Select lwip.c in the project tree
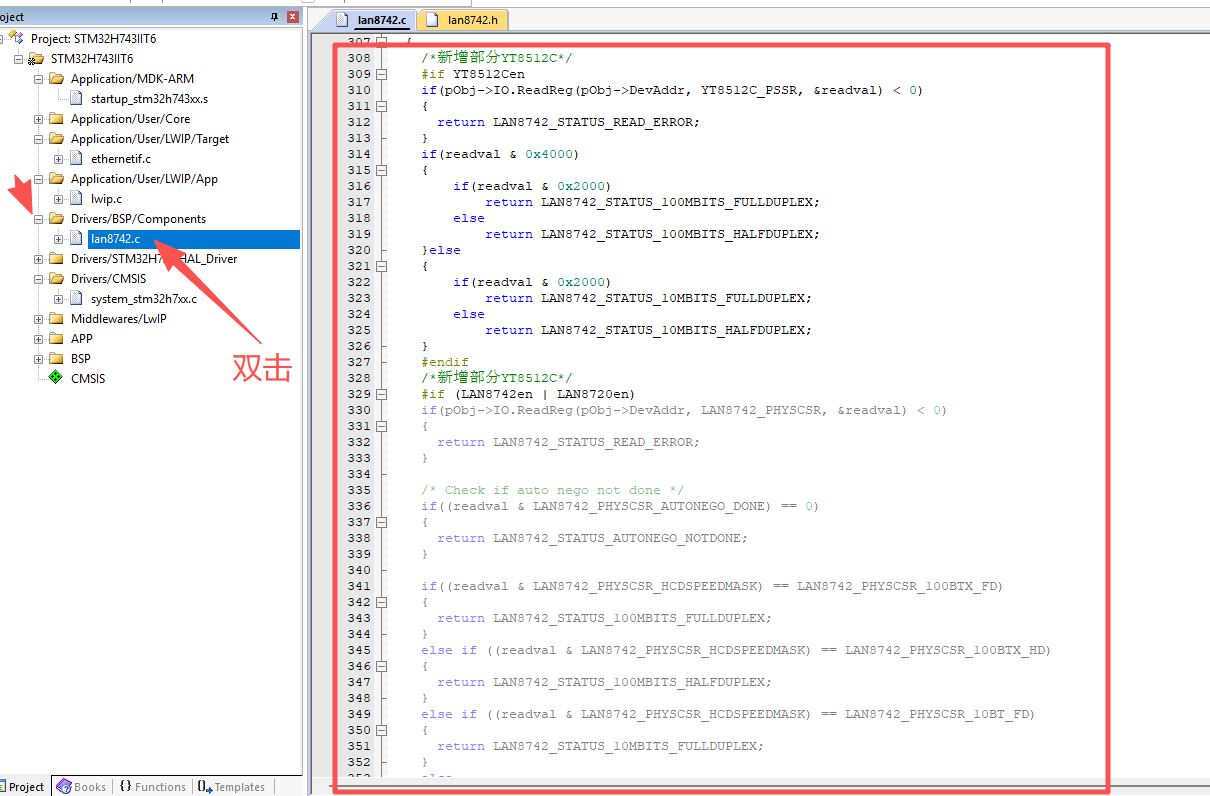Viewport: 1210px width, 796px height. click(106, 199)
